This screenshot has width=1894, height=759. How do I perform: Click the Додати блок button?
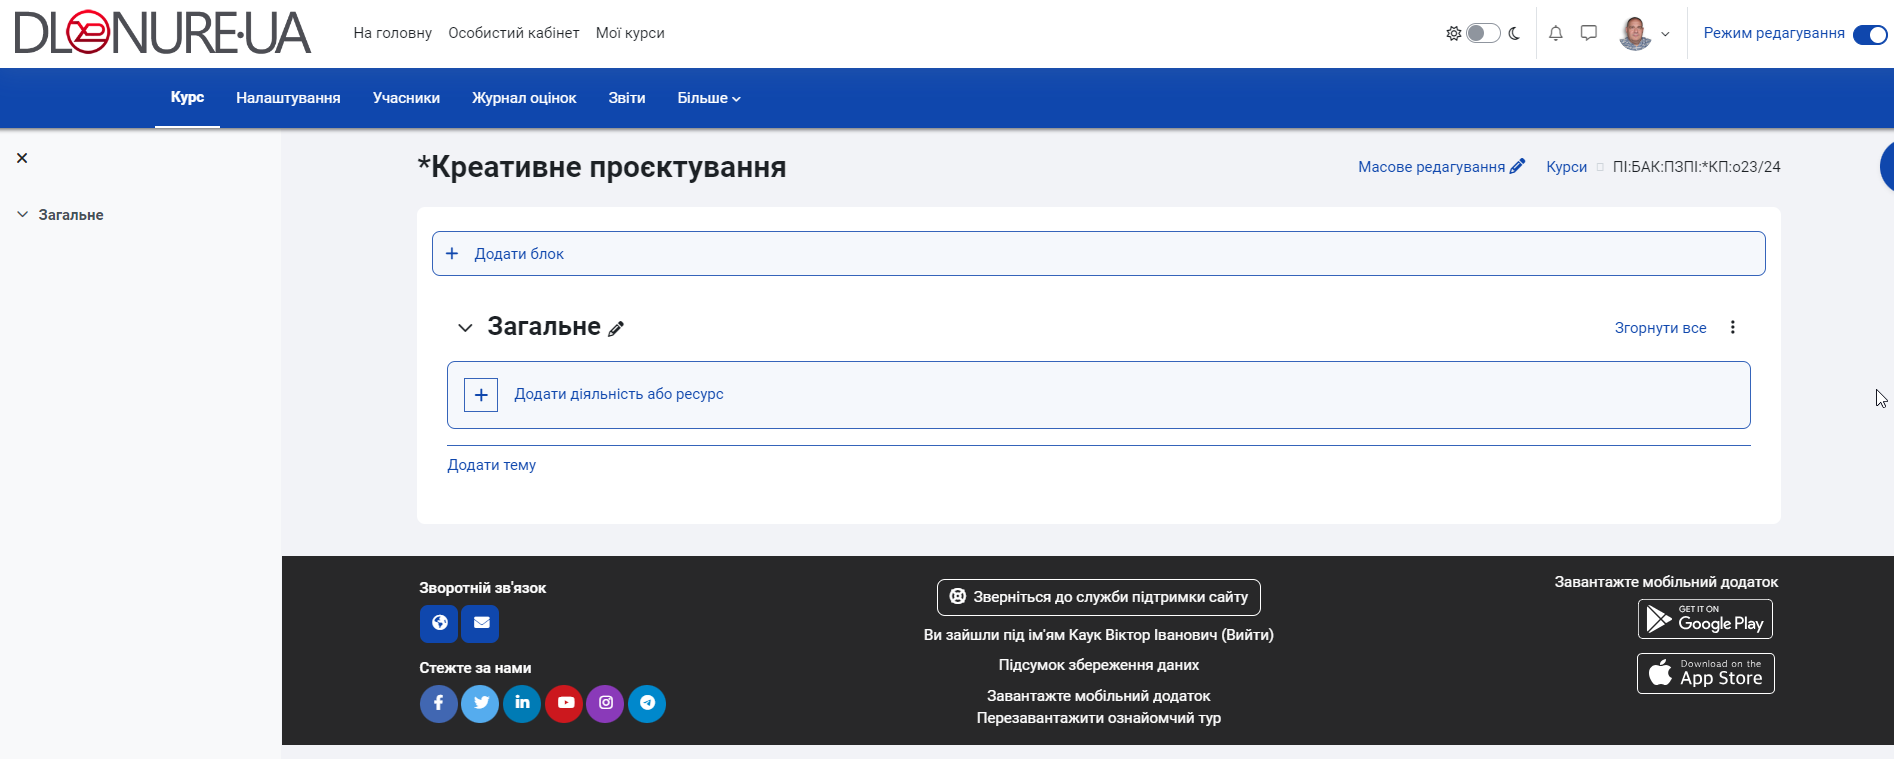click(x=1098, y=254)
